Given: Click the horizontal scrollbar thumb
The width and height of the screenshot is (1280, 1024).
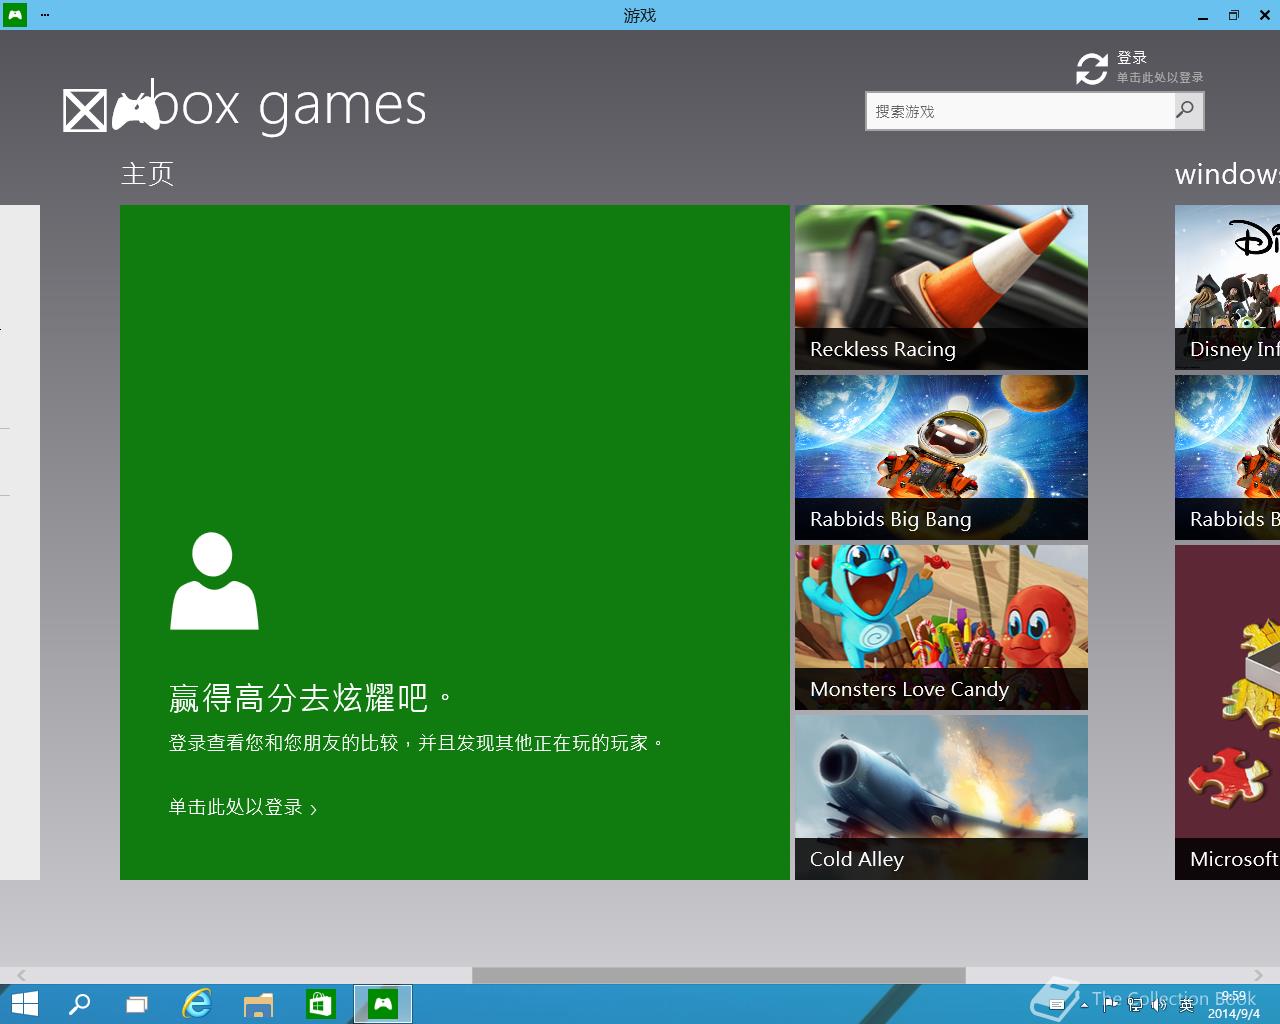Looking at the screenshot, I should [x=719, y=975].
